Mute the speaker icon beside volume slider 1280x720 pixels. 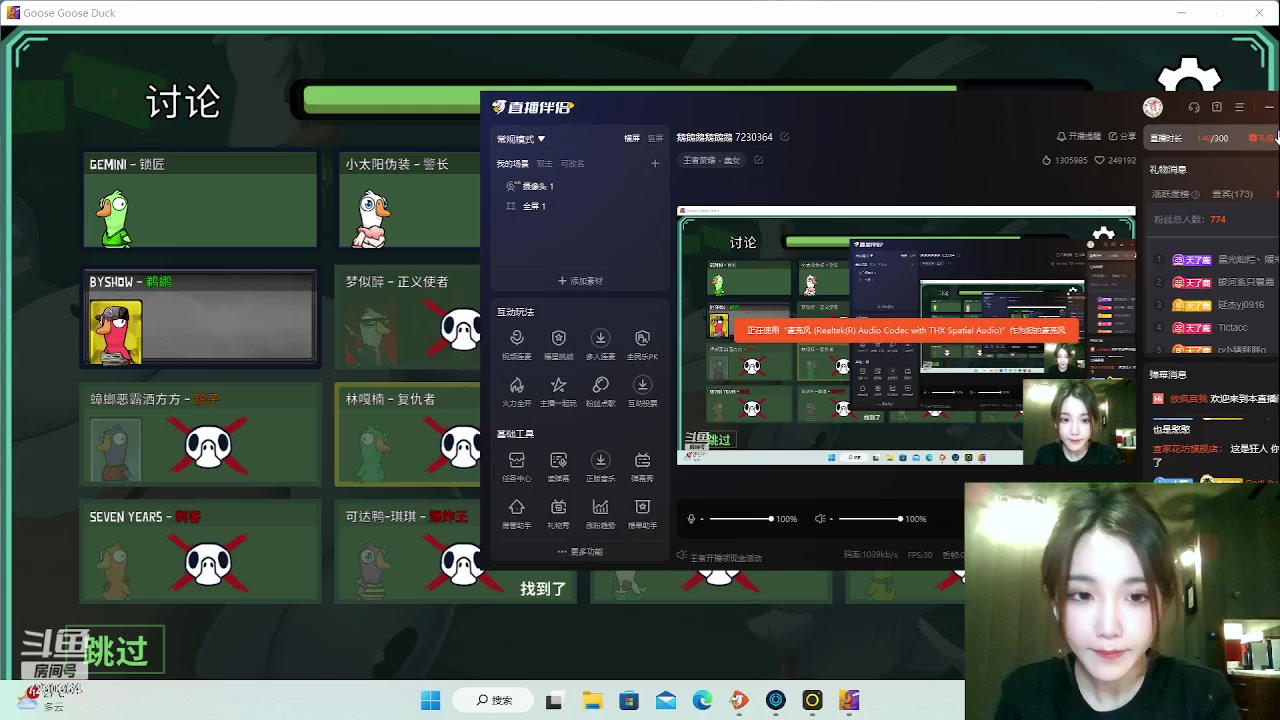[x=820, y=519]
